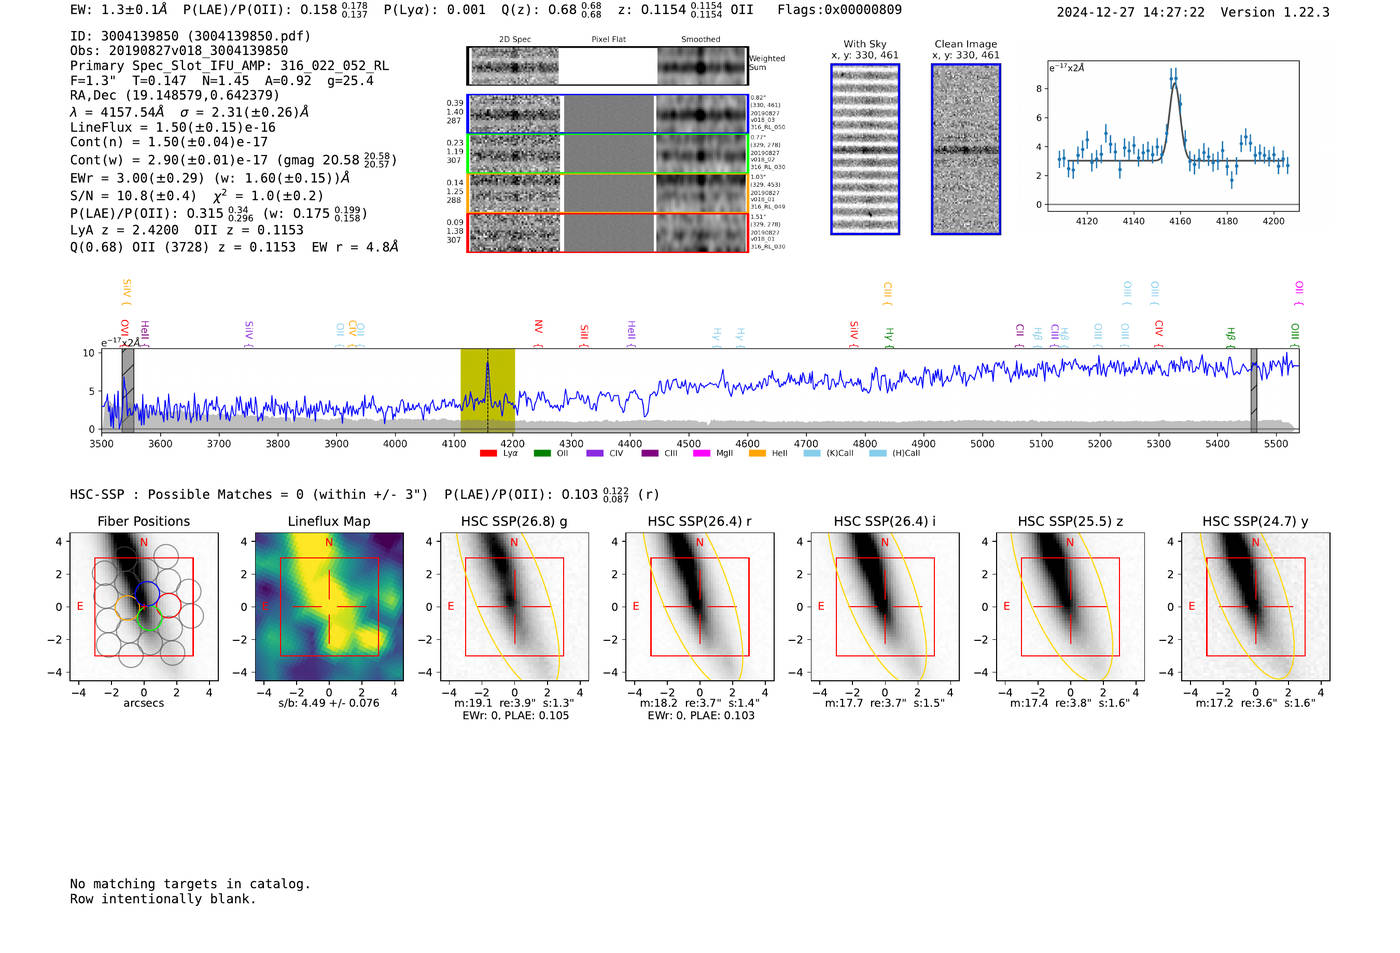The image size is (1400, 953).
Task: Click the "2024-12-27 14:27:22" timestamp
Action: 1131,12
